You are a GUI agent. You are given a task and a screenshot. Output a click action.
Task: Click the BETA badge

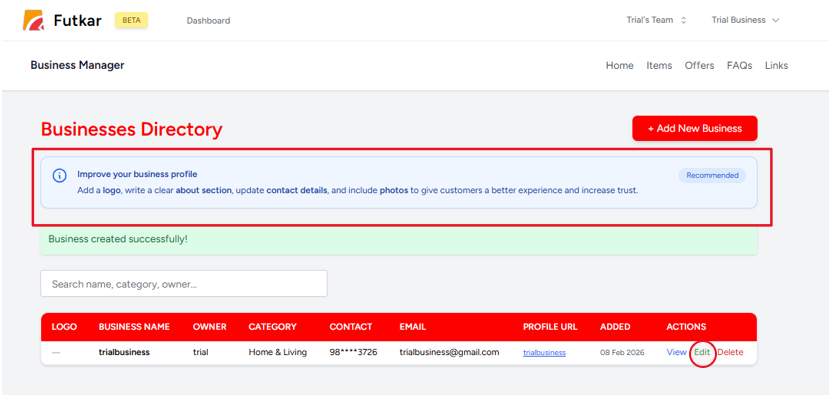click(x=131, y=20)
